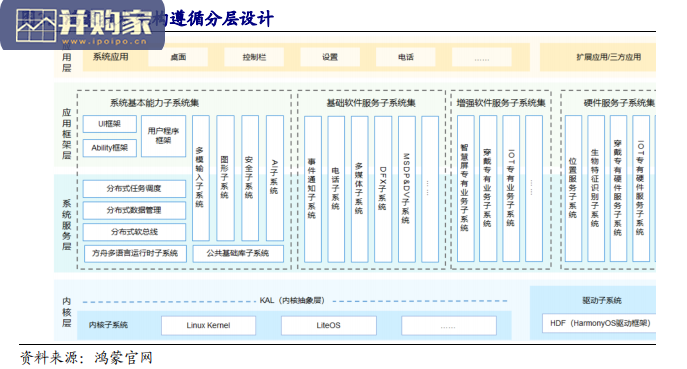
Task: Select the LiteOS box
Action: tap(329, 326)
